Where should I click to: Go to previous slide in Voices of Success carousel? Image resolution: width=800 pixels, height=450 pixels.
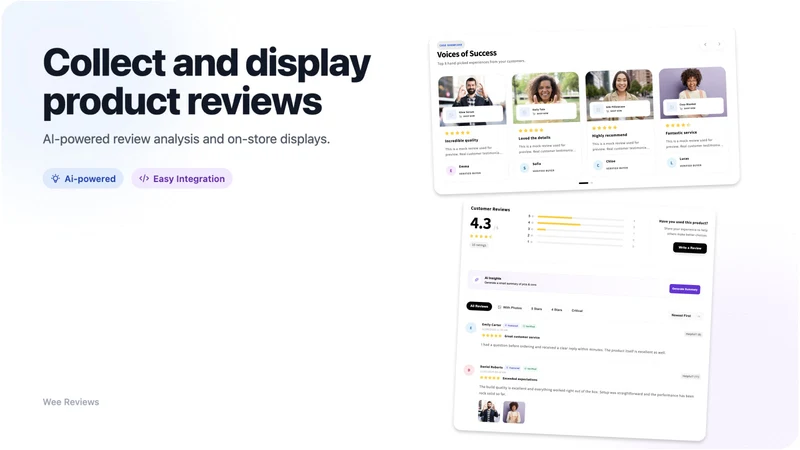pyautogui.click(x=705, y=44)
